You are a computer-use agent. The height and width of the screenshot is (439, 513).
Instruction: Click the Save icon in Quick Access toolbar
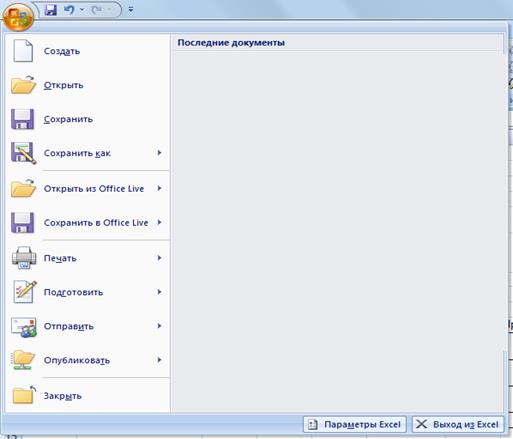51,10
